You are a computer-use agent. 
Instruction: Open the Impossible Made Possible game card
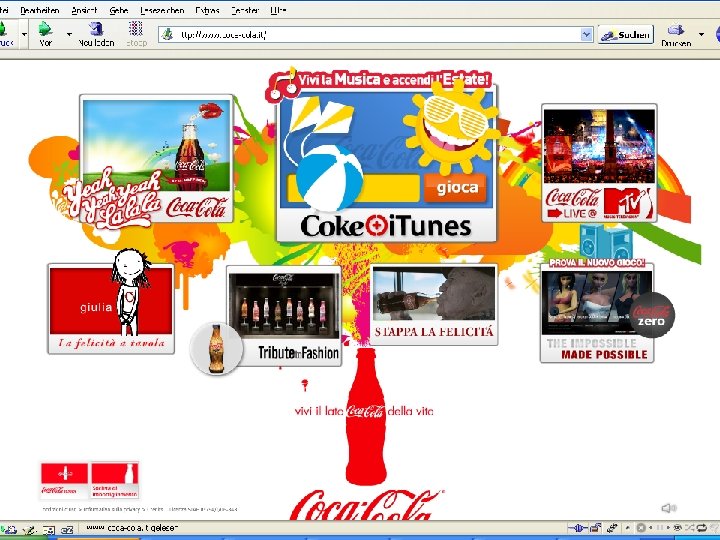597,313
